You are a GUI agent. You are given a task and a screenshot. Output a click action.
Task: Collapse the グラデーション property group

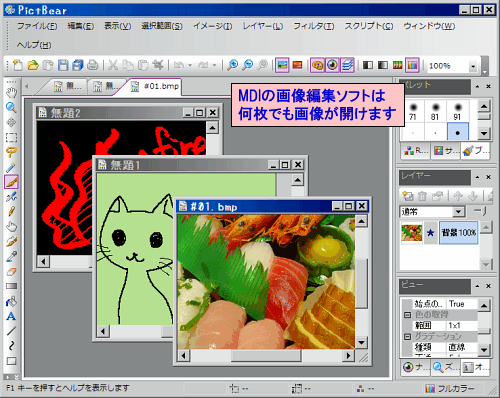click(407, 336)
